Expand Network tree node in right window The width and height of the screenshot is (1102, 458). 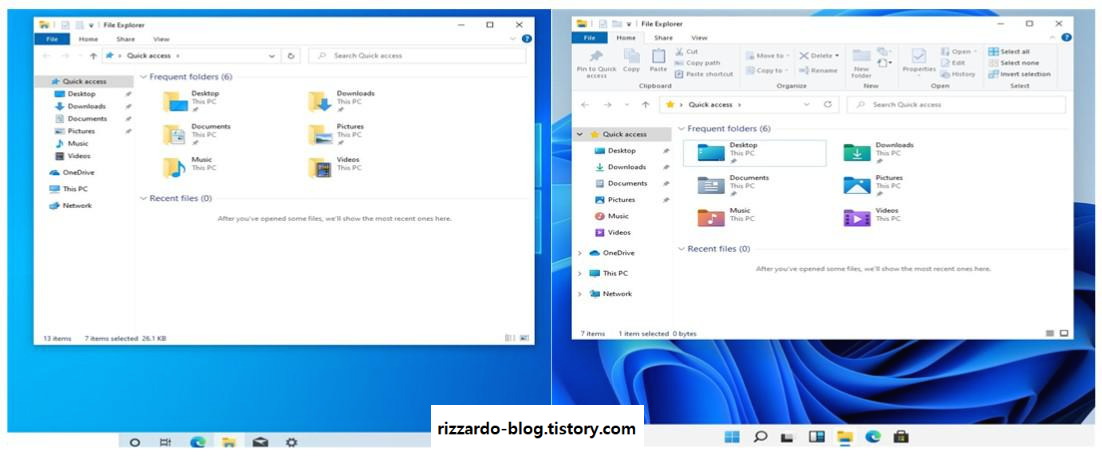579,294
